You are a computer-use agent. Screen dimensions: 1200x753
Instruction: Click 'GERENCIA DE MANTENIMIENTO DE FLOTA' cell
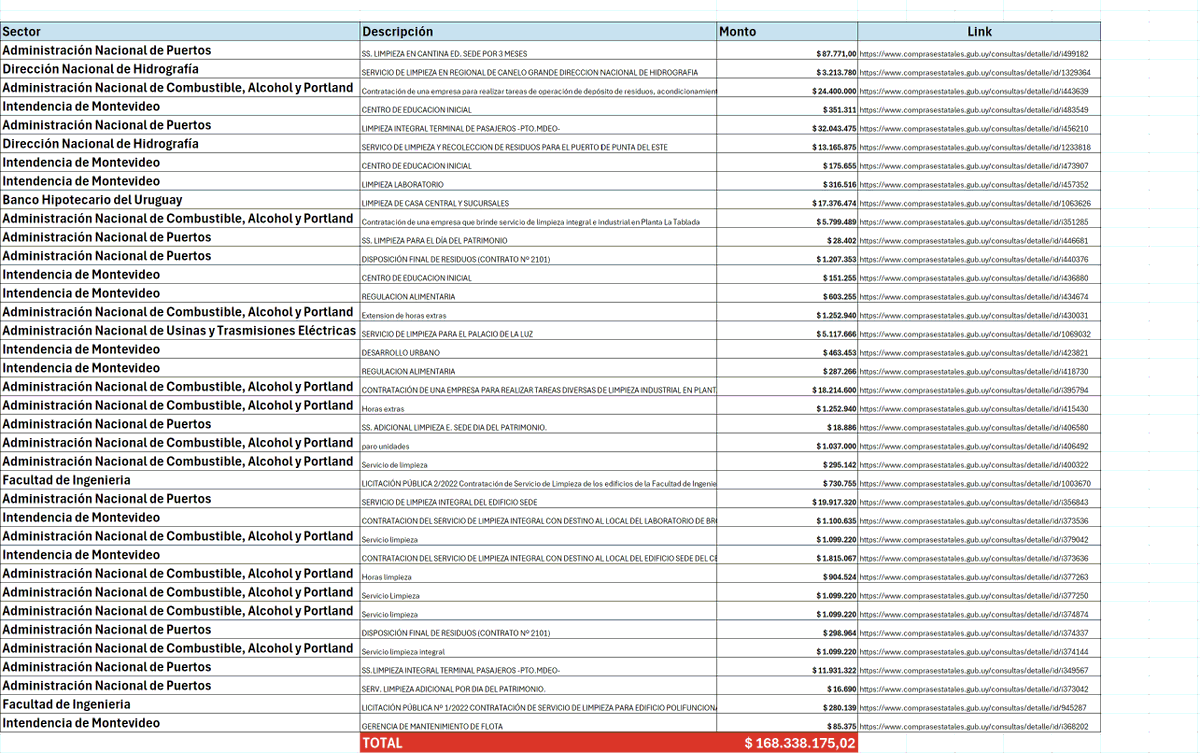539,723
